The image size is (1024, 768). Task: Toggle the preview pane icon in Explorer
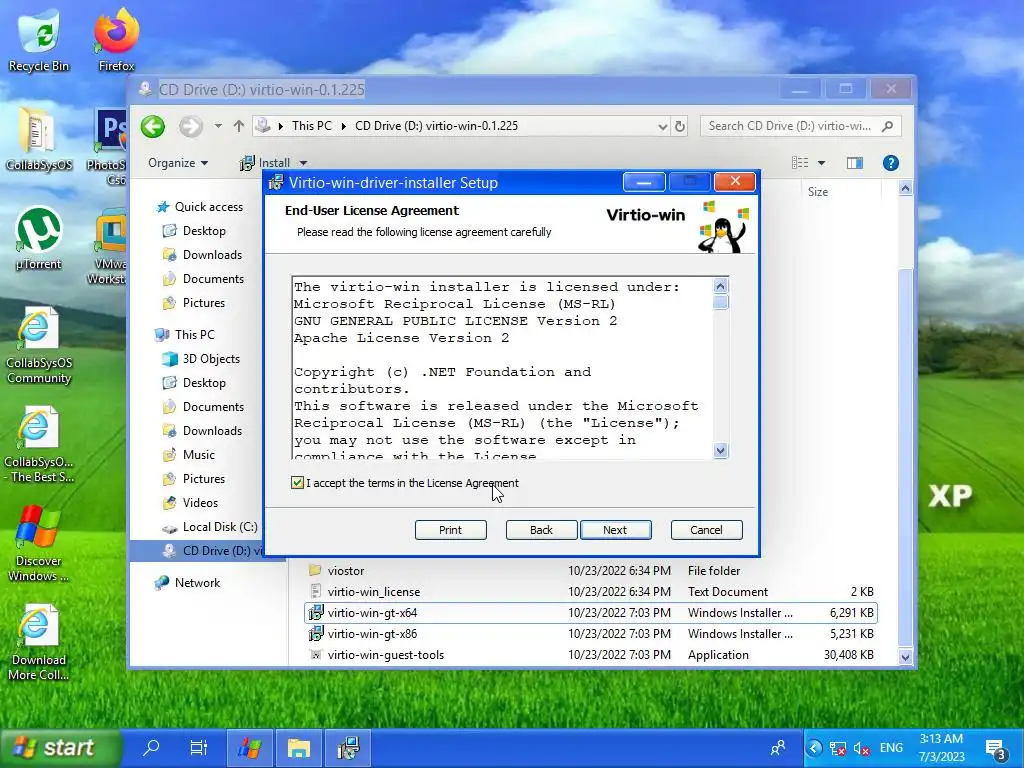click(855, 163)
